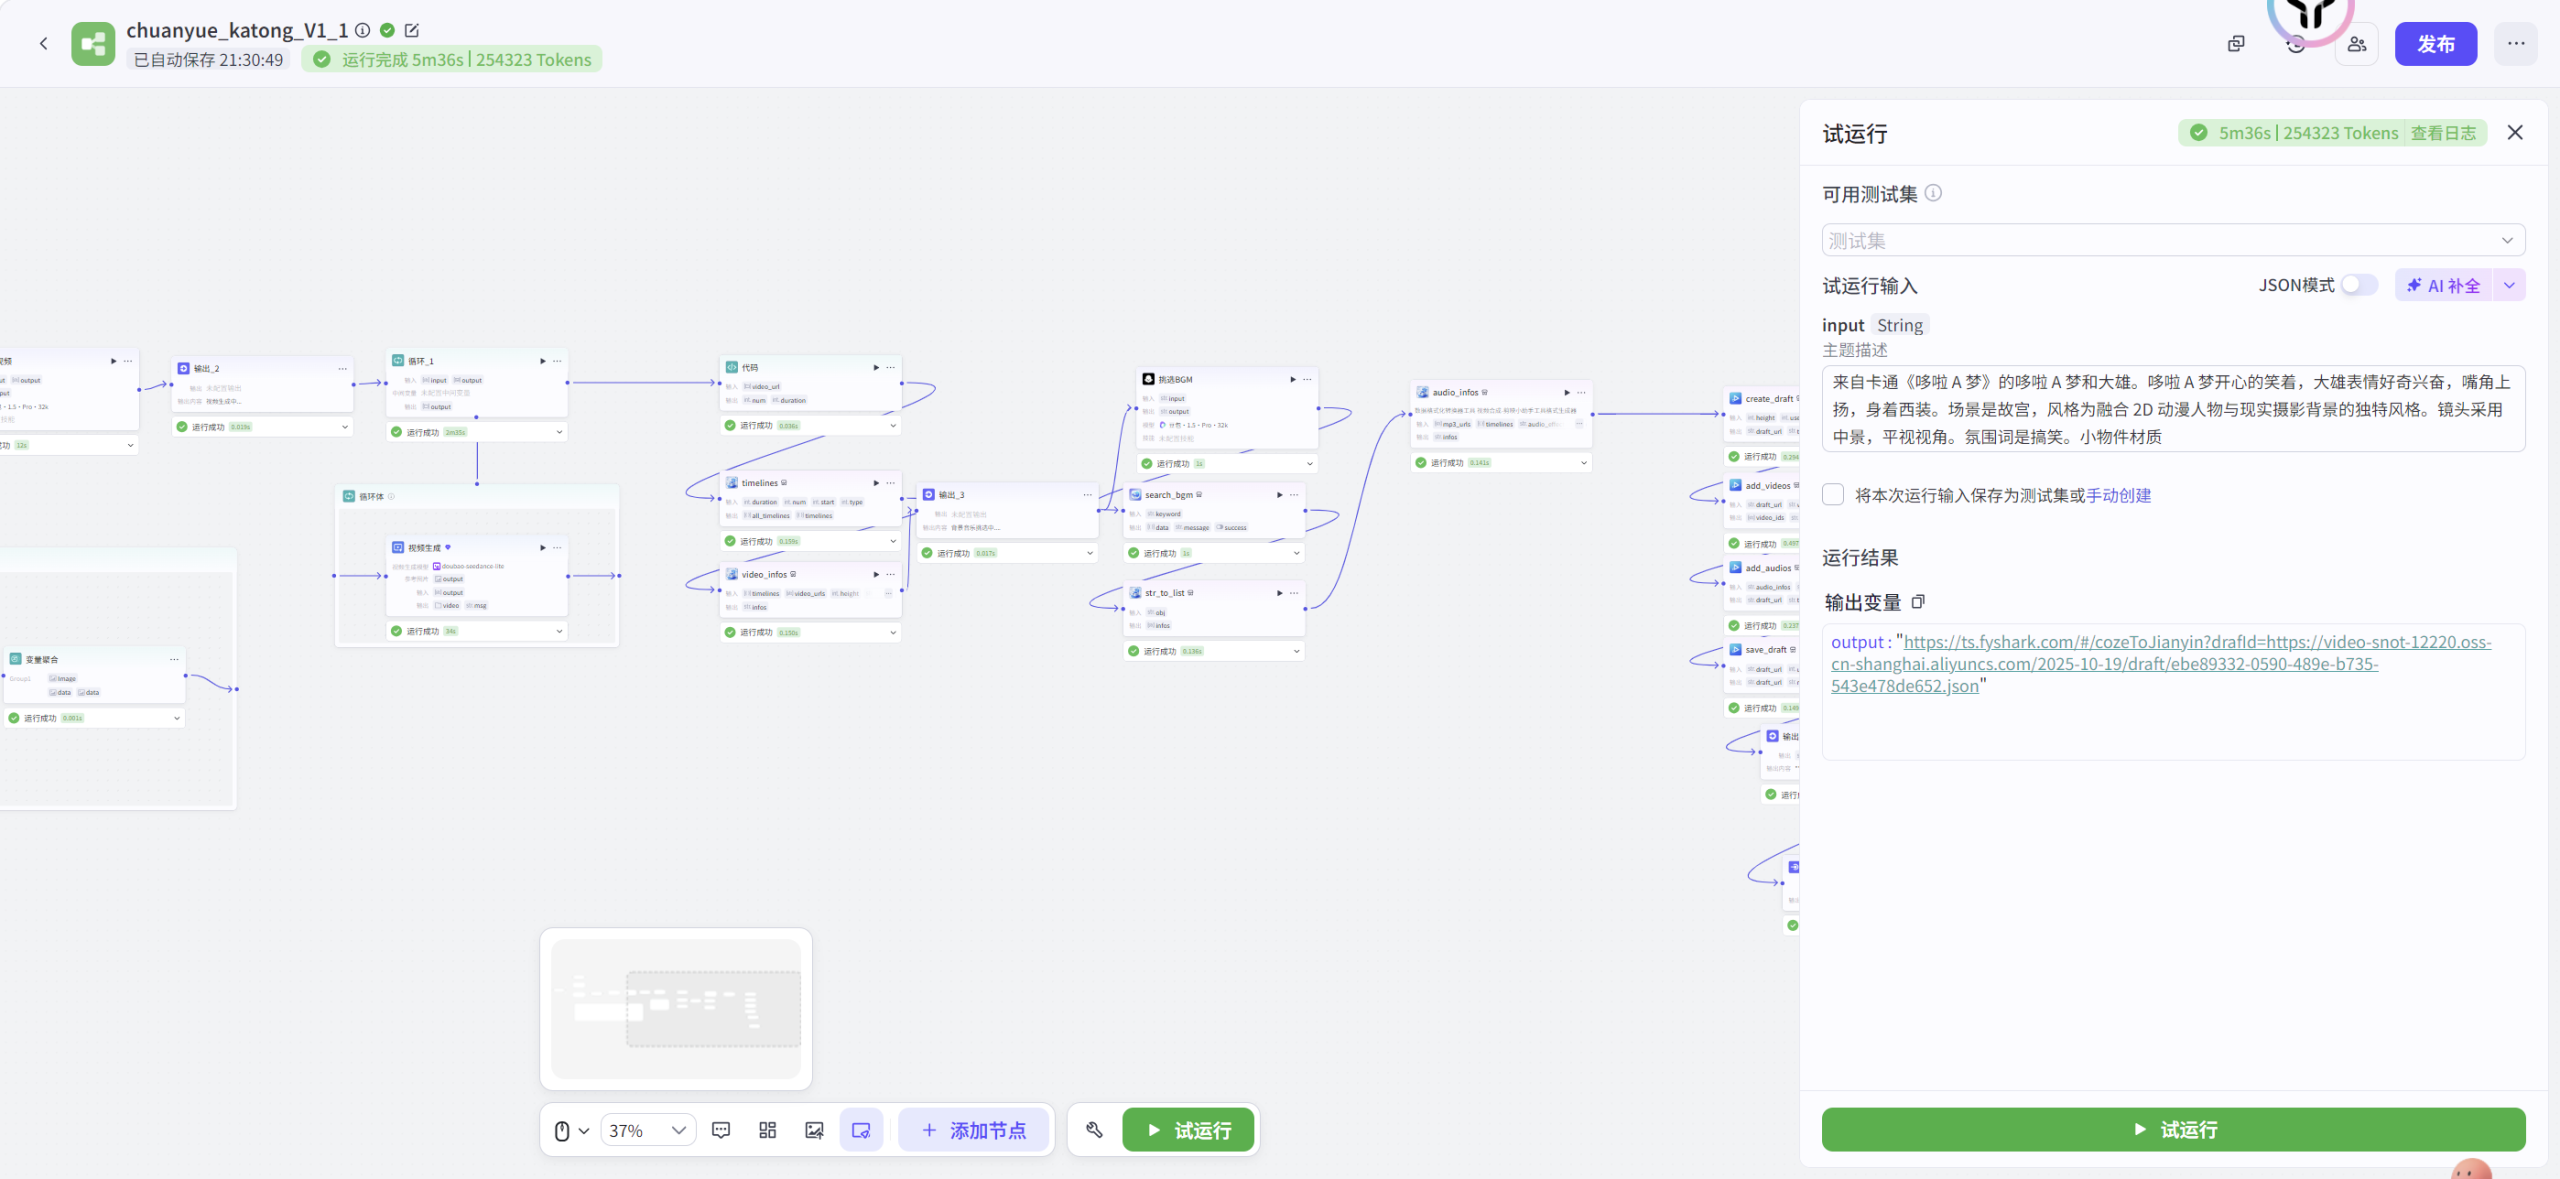Image resolution: width=2560 pixels, height=1179 pixels.
Task: Click the input 主题描述 text field
Action: (2172, 409)
